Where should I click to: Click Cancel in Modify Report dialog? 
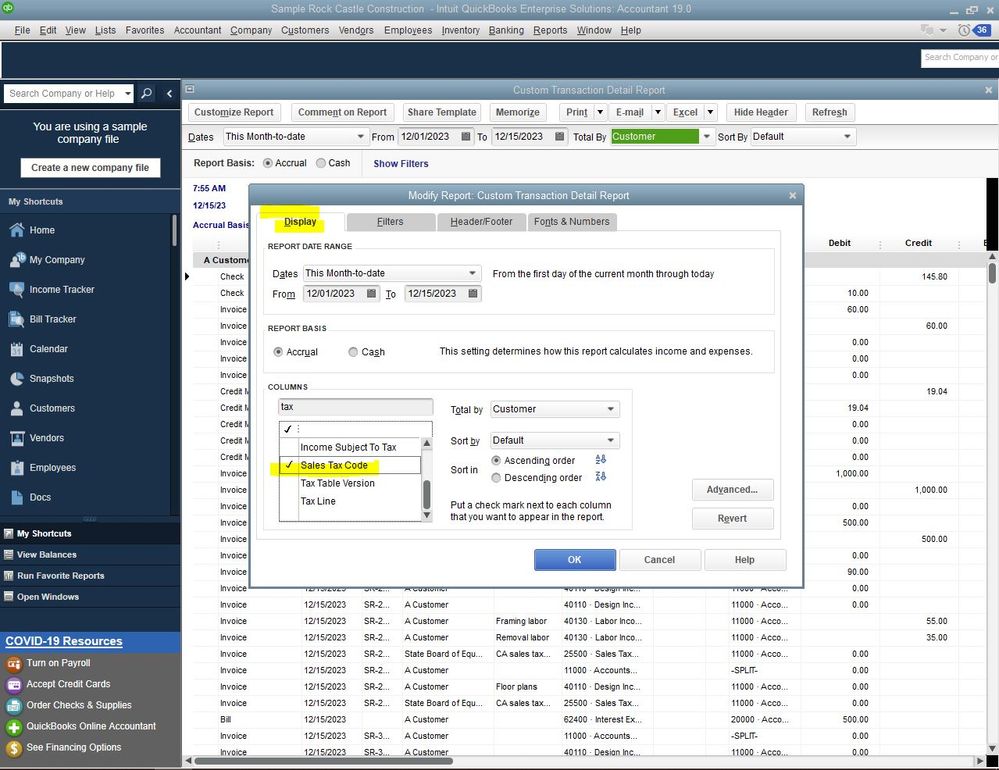tap(659, 560)
